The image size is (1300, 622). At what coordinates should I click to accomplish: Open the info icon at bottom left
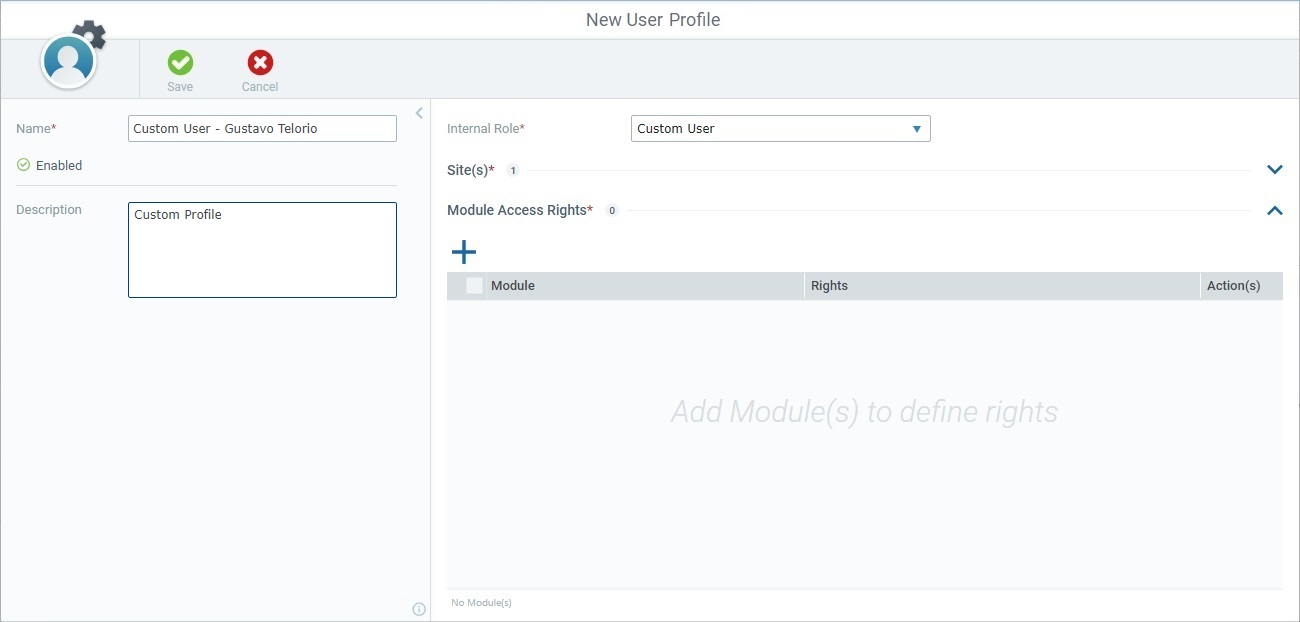[419, 608]
